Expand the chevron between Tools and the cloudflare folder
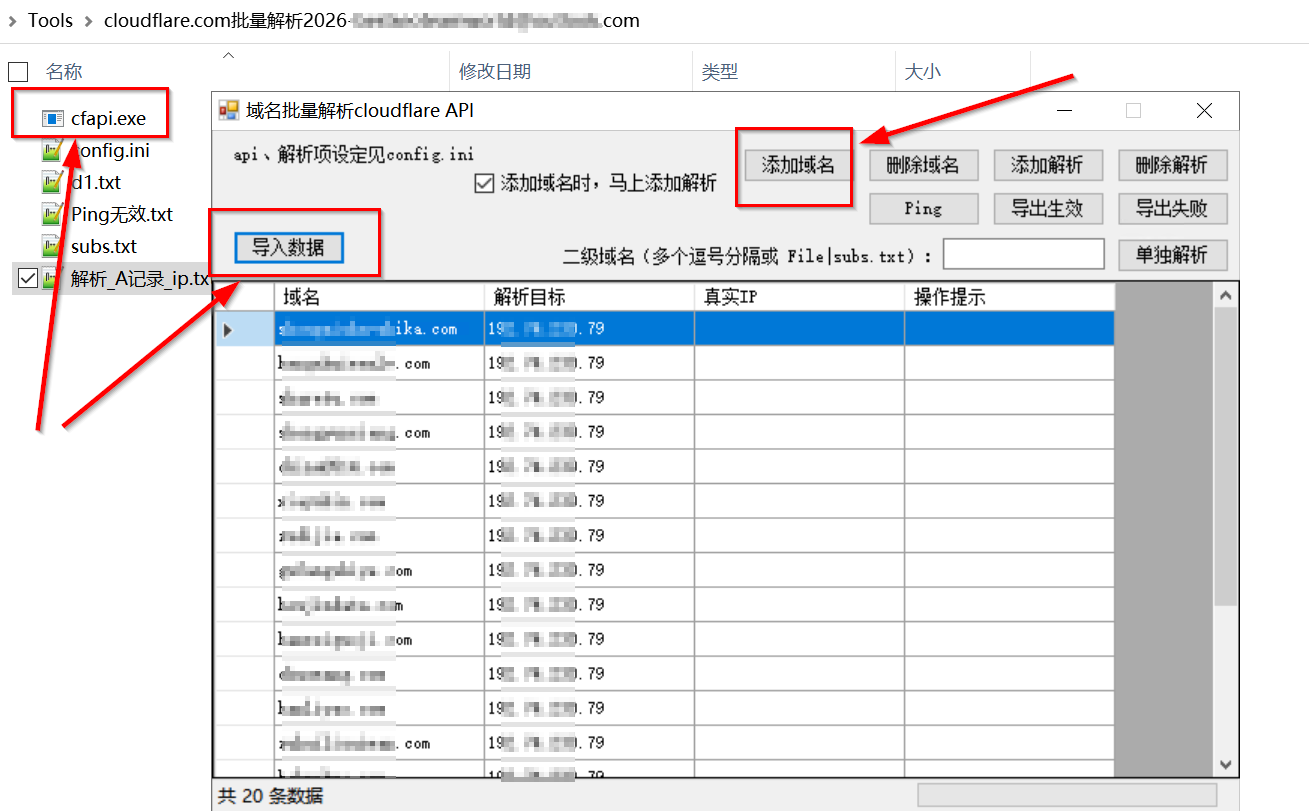1309x811 pixels. [x=88, y=21]
